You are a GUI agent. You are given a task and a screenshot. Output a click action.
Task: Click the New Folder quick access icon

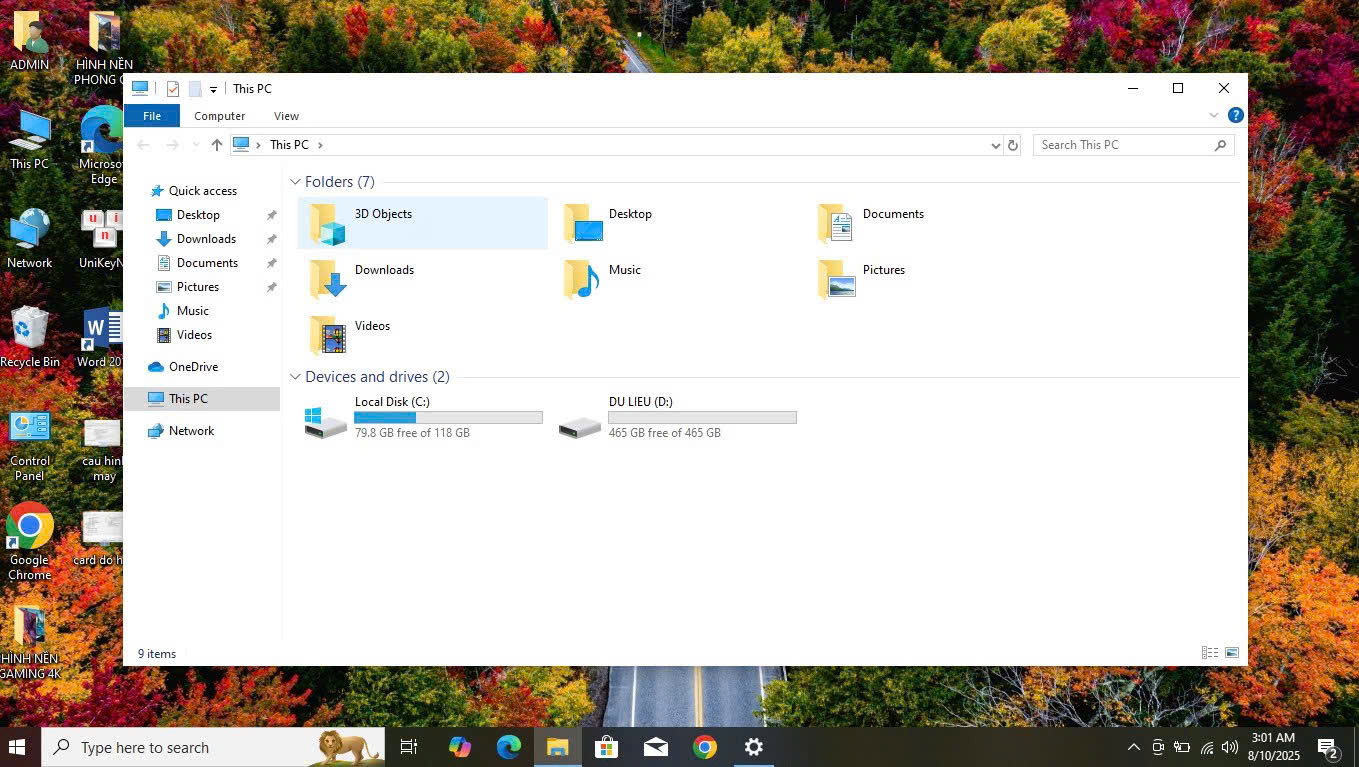(x=195, y=89)
